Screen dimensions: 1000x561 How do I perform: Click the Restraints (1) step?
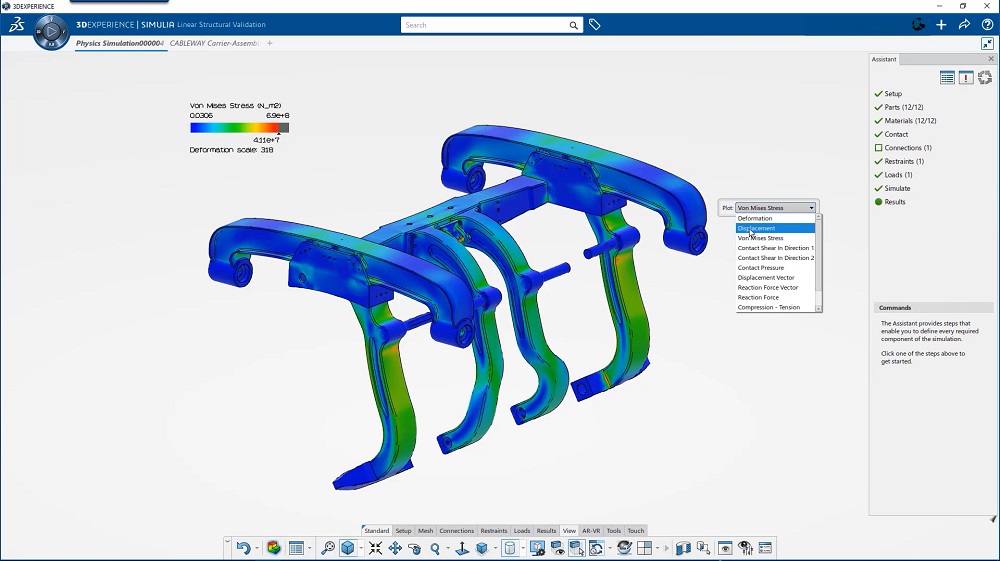[x=904, y=161]
